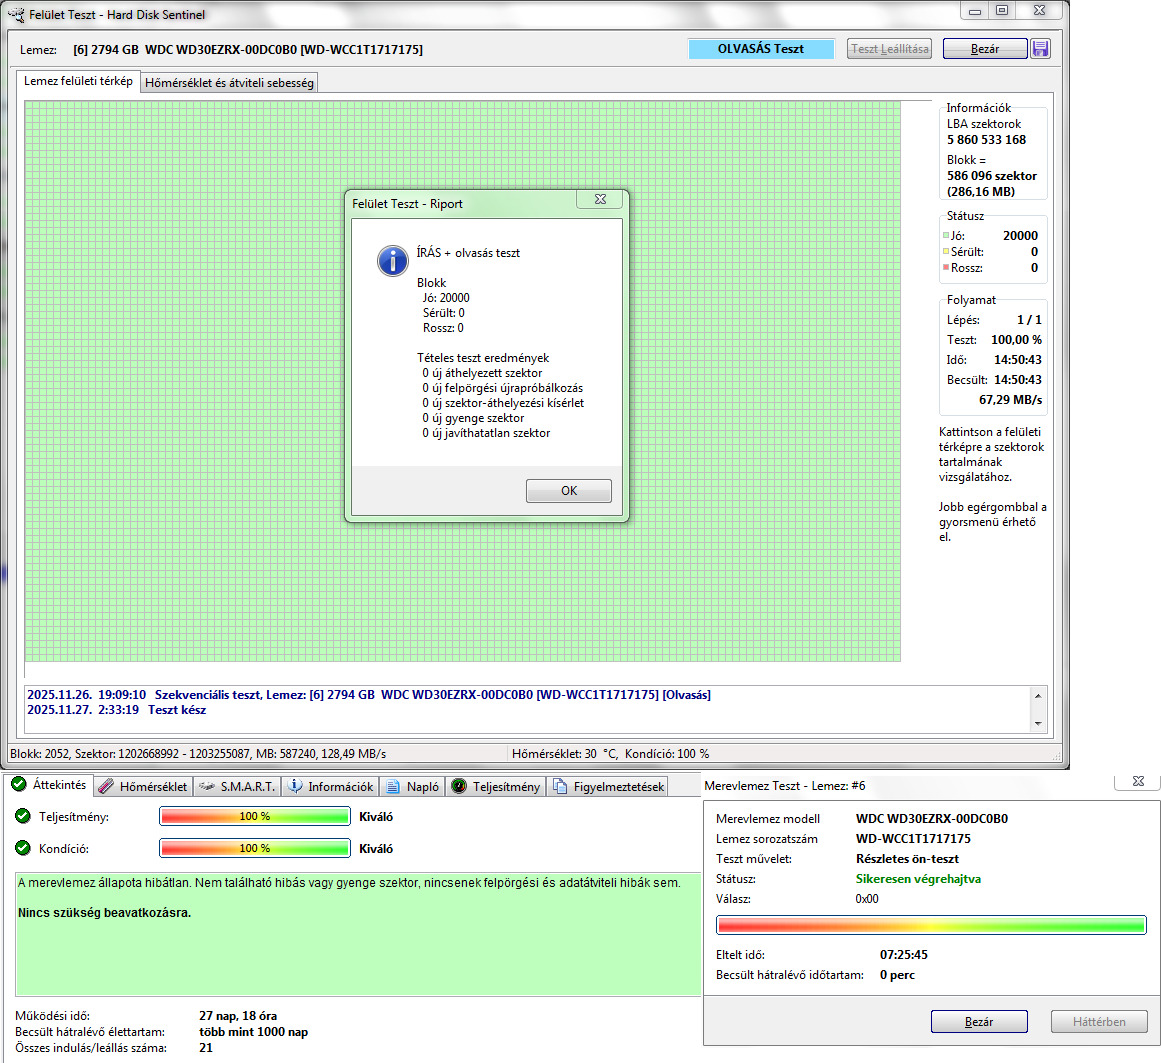The width and height of the screenshot is (1161, 1063).
Task: Click the status bar 'Blokk: 2052' text
Action: [x=39, y=754]
